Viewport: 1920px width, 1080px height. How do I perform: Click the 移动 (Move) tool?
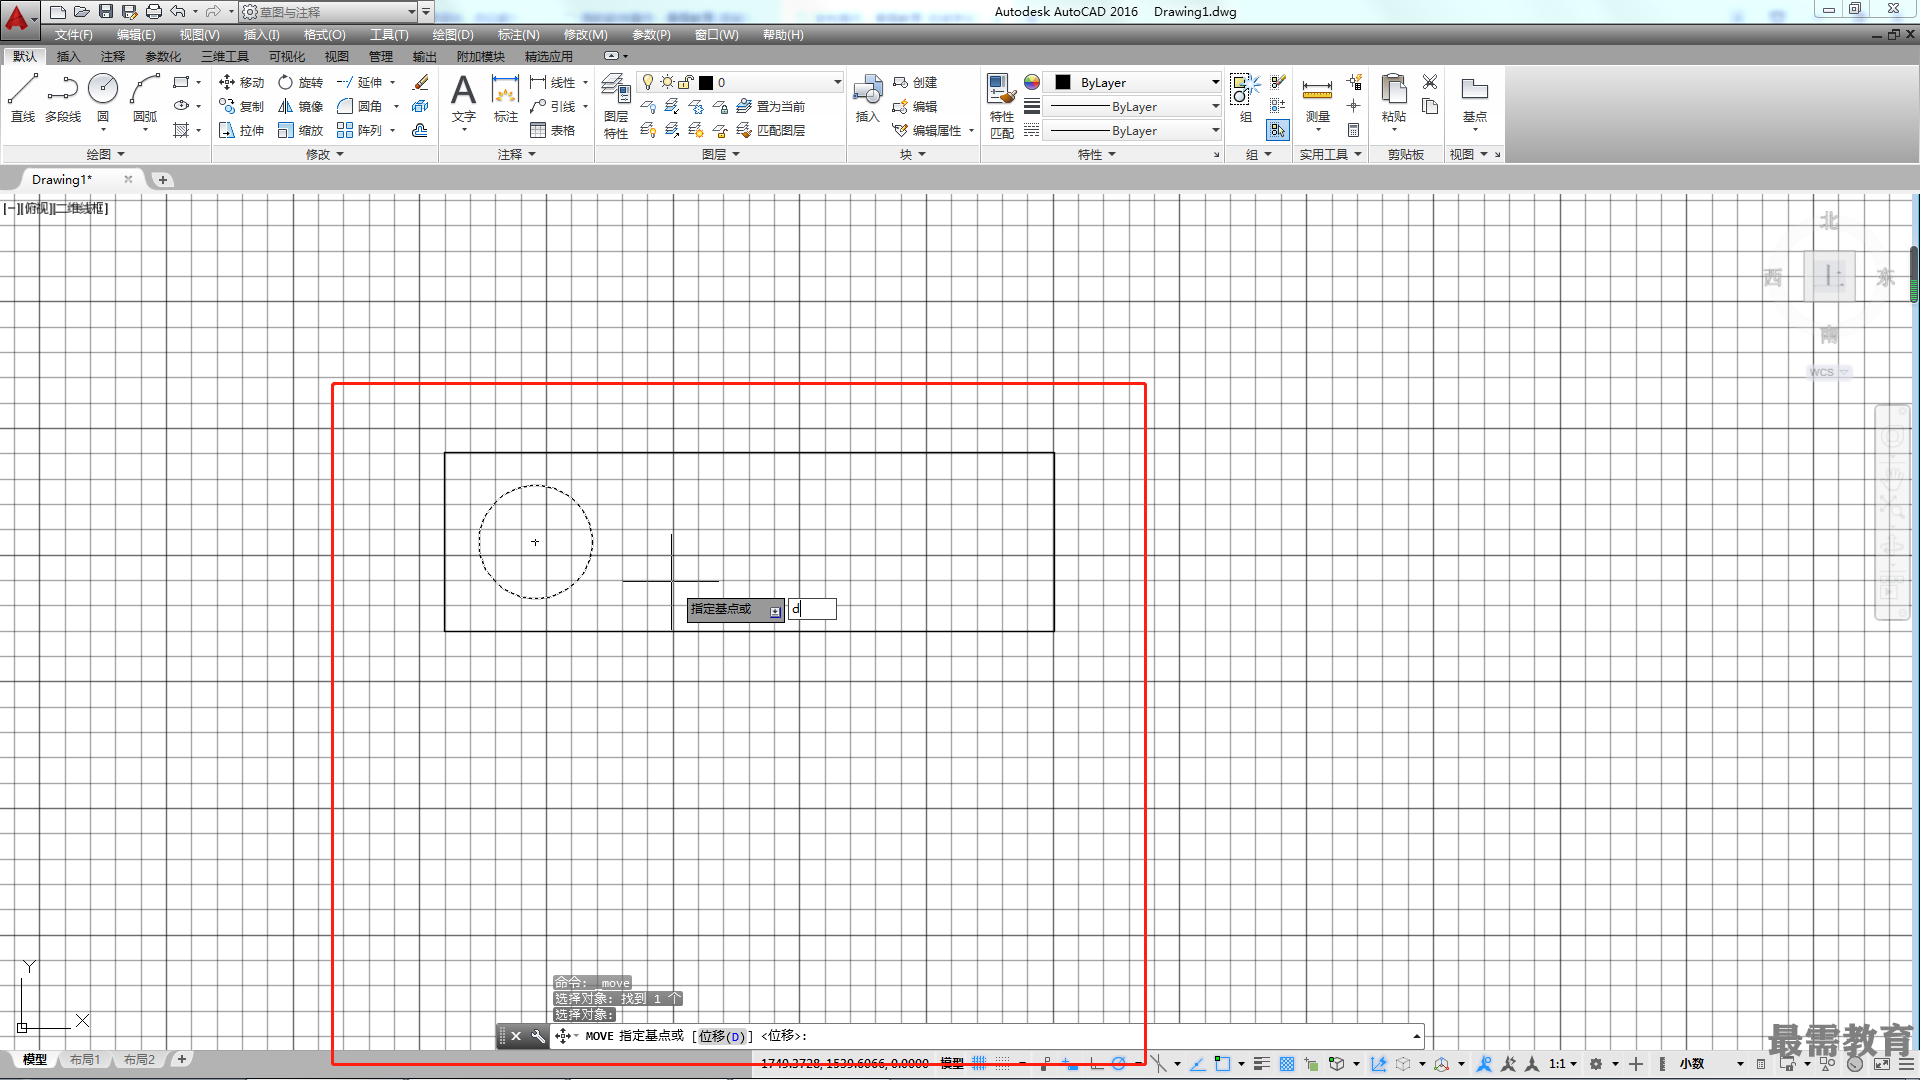point(241,82)
